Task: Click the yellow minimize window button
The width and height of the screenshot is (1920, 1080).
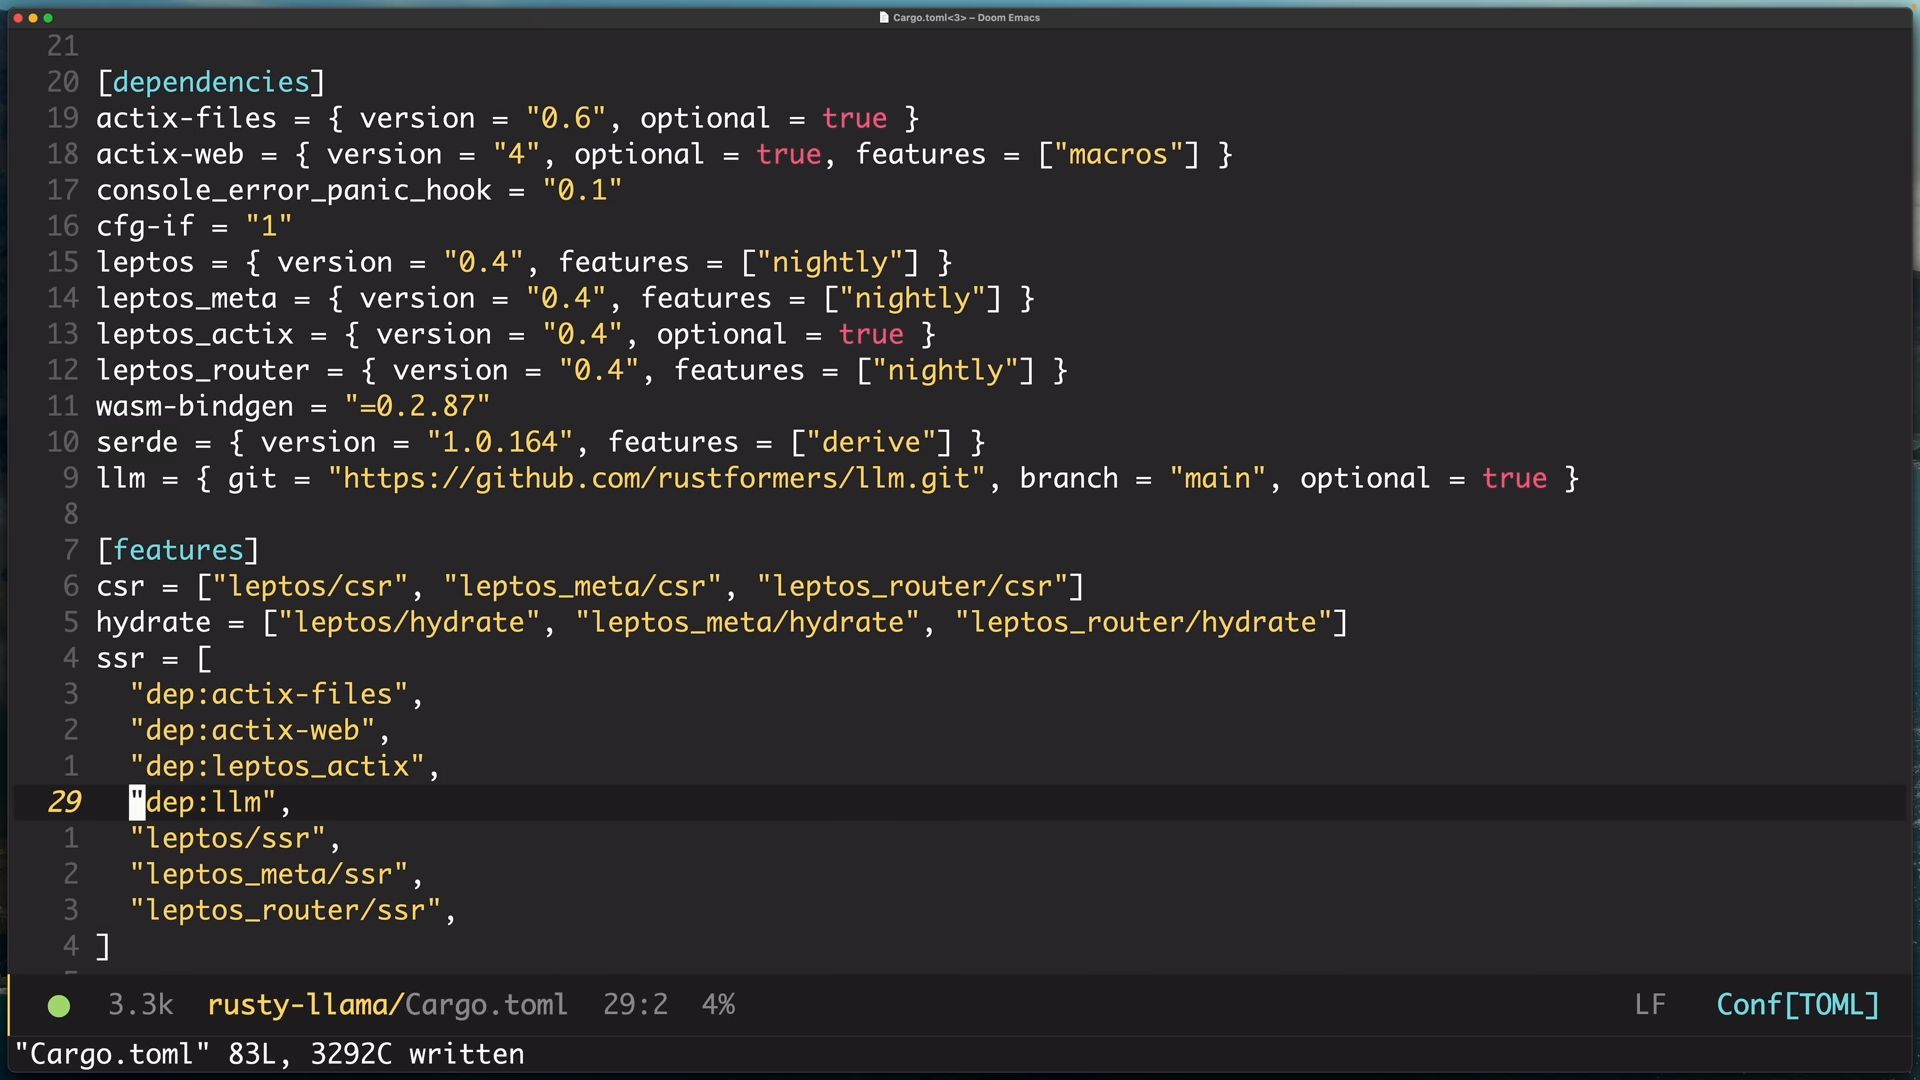Action: [x=33, y=18]
